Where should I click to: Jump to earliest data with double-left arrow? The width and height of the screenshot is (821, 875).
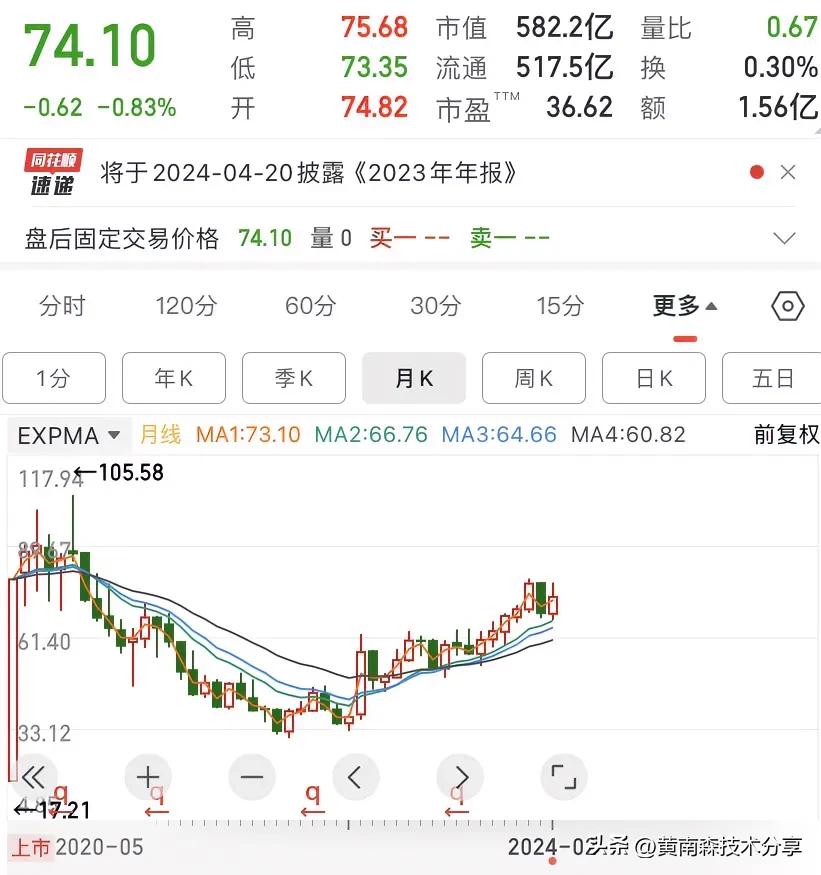(x=33, y=776)
